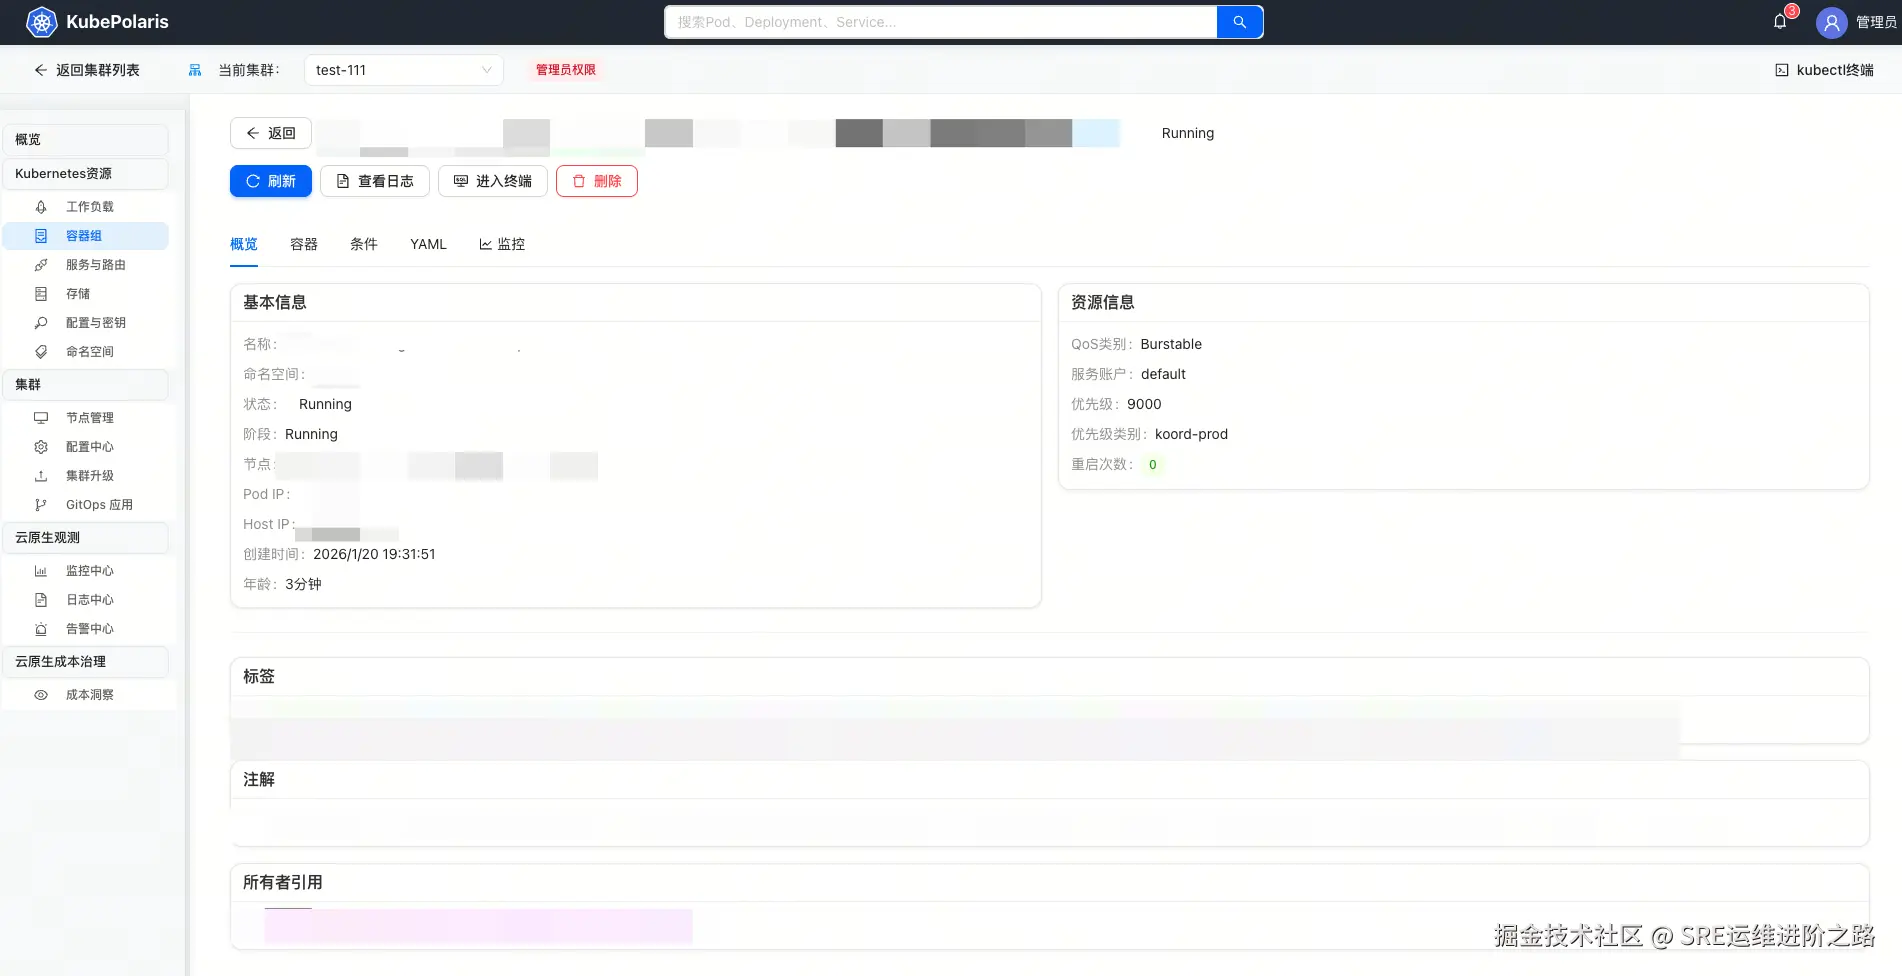Open the 管理员 user avatar
The height and width of the screenshot is (976, 1902).
pyautogui.click(x=1831, y=22)
